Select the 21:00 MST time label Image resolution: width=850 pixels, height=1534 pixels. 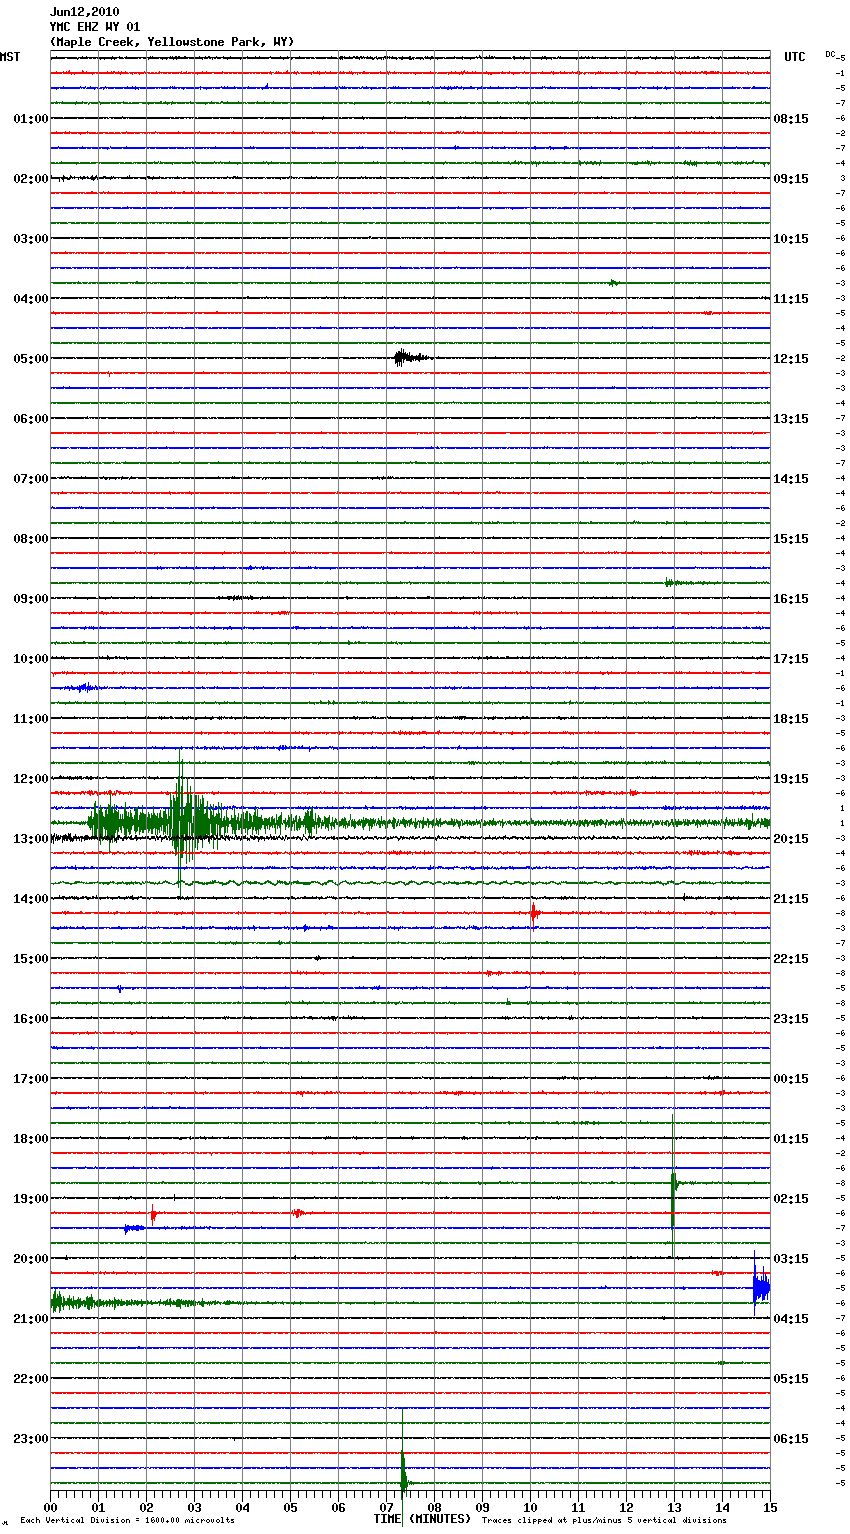[x=30, y=1319]
